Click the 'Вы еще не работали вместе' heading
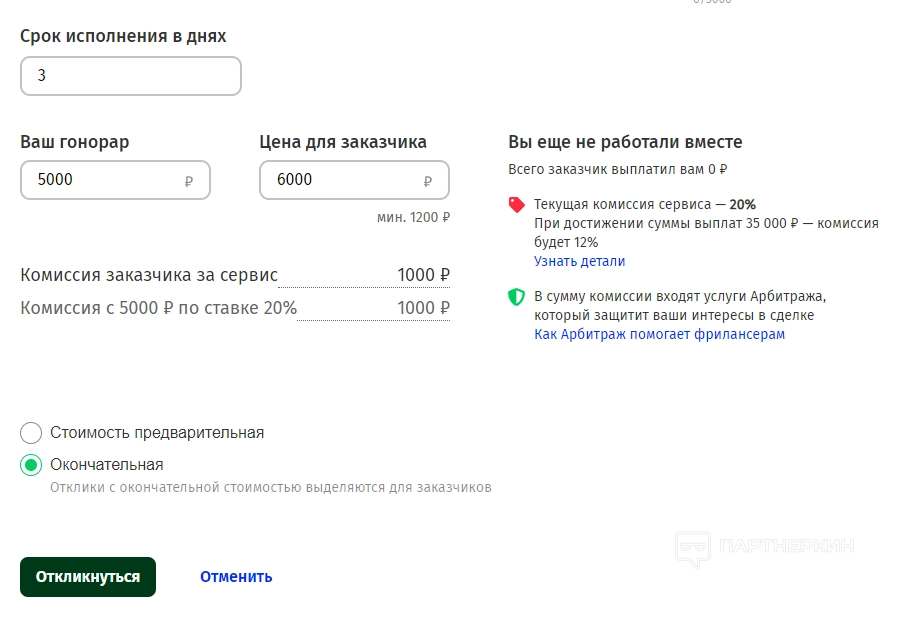The image size is (905, 621). pyautogui.click(x=625, y=142)
